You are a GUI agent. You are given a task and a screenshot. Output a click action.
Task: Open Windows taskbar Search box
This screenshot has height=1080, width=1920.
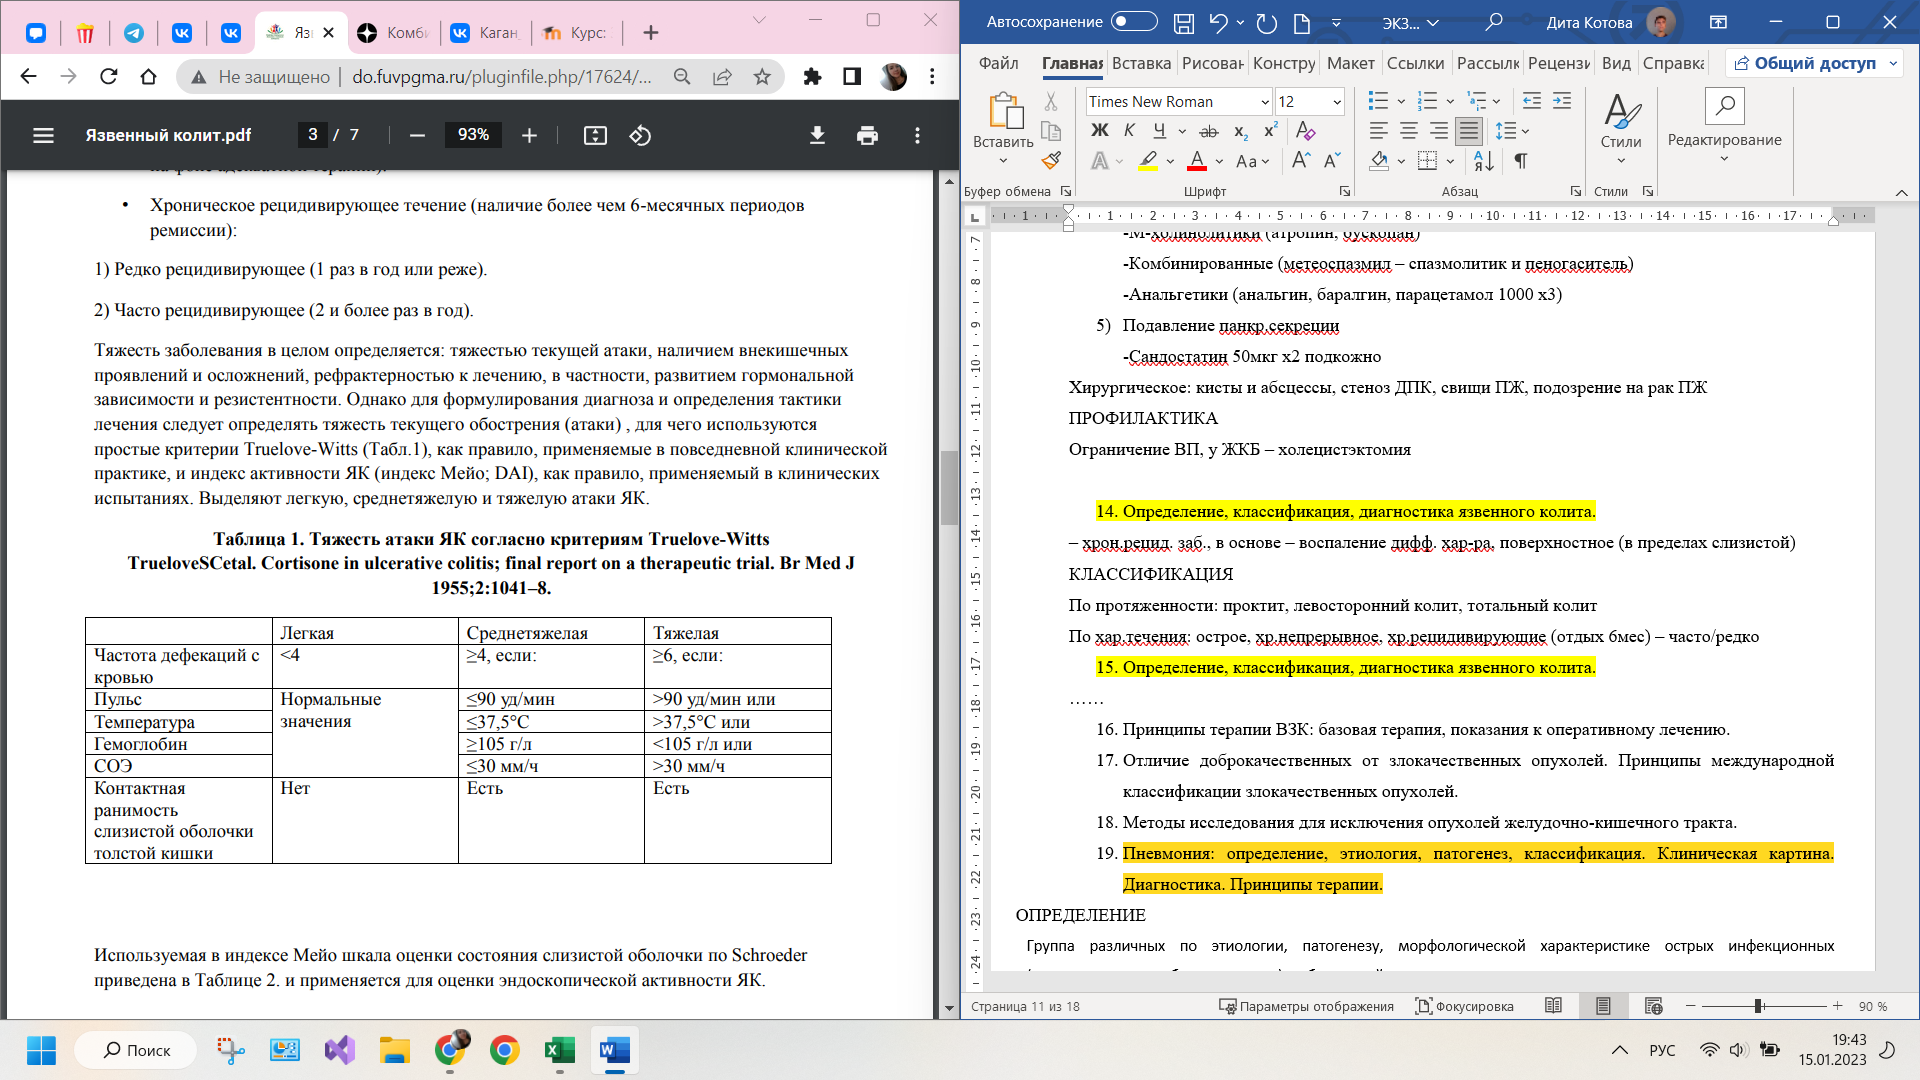tap(136, 1050)
